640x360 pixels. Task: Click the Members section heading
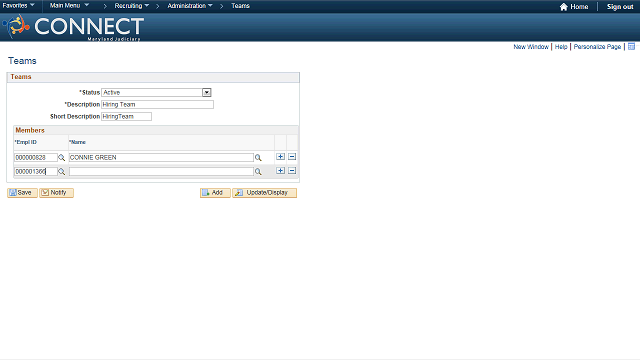pyautogui.click(x=30, y=130)
